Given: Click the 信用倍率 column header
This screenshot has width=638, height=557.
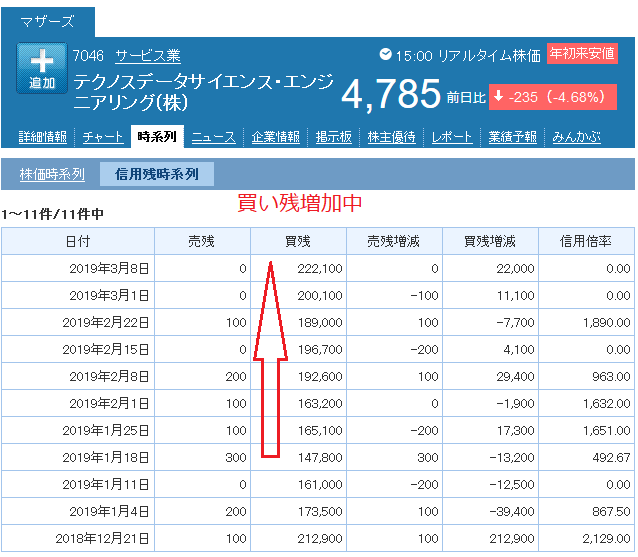Looking at the screenshot, I should click(x=585, y=241).
